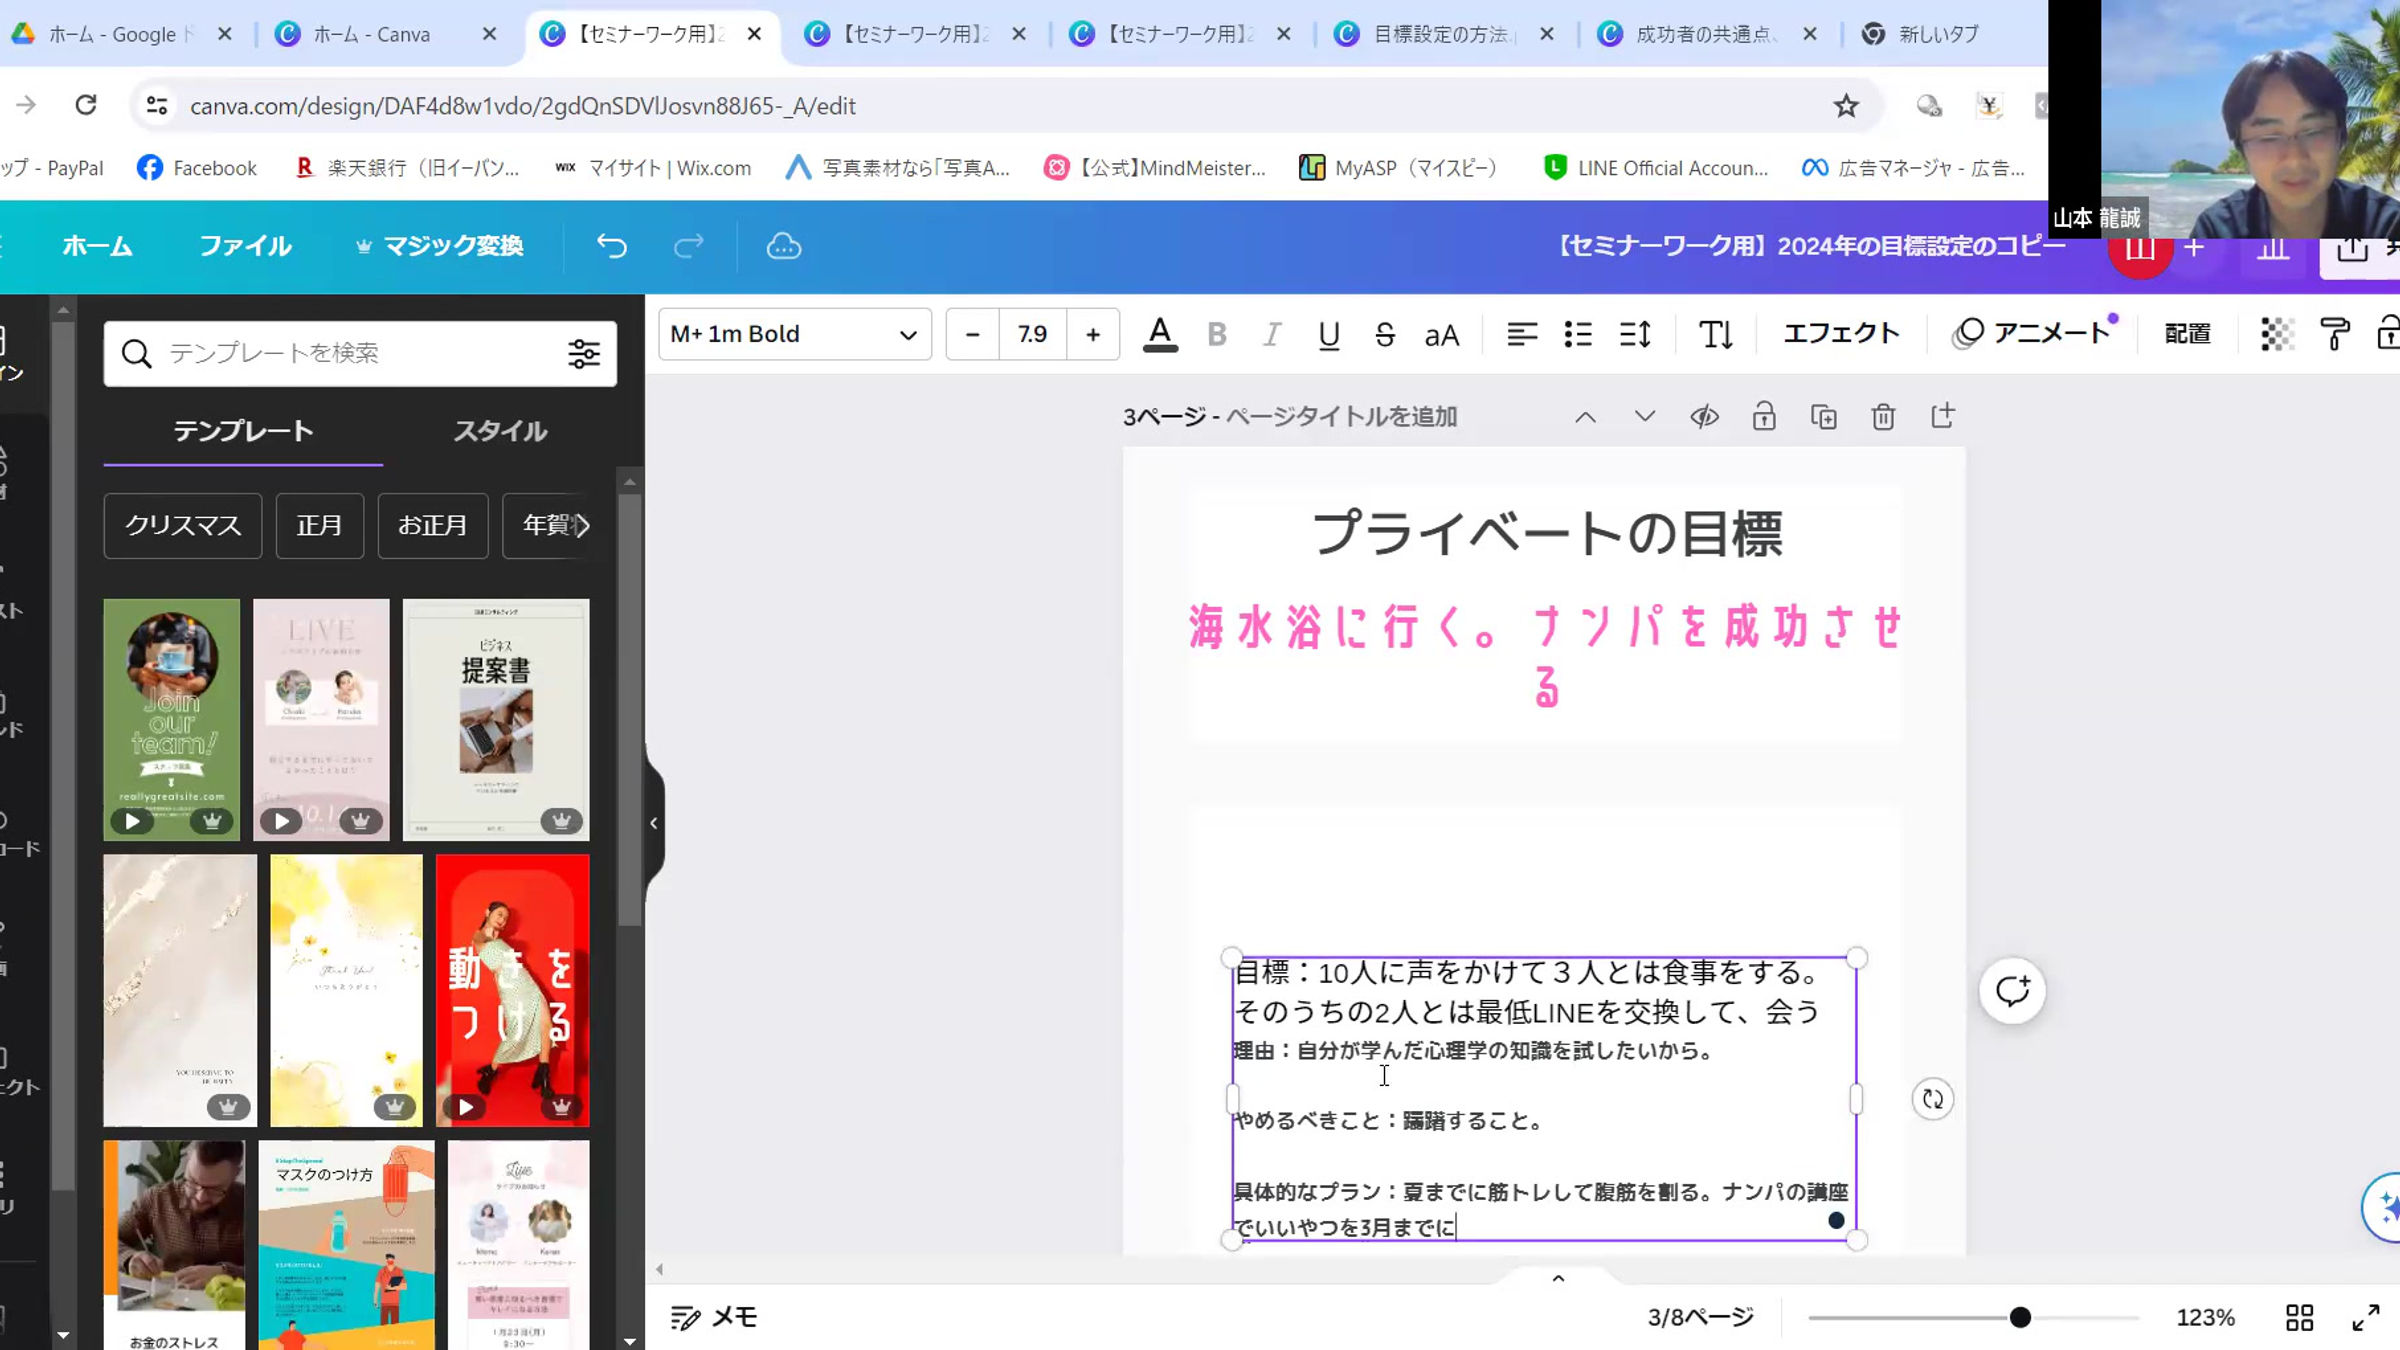Toggle strikethrough formatting
The height and width of the screenshot is (1350, 2400).
(x=1385, y=334)
